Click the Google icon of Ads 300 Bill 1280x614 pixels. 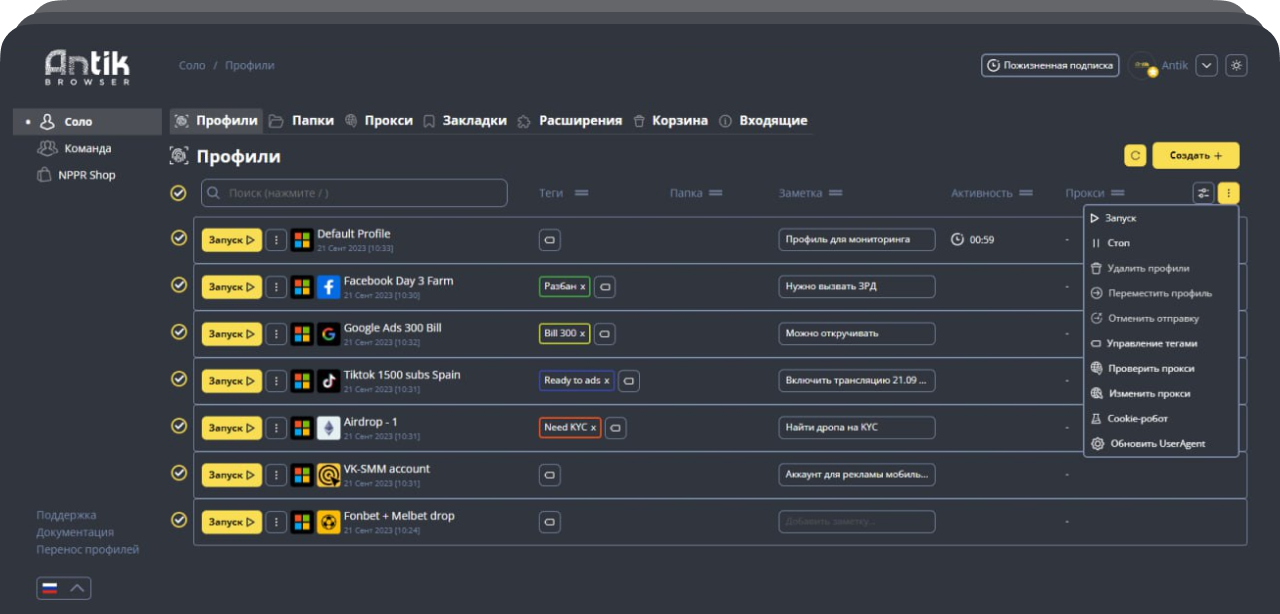[x=328, y=334]
